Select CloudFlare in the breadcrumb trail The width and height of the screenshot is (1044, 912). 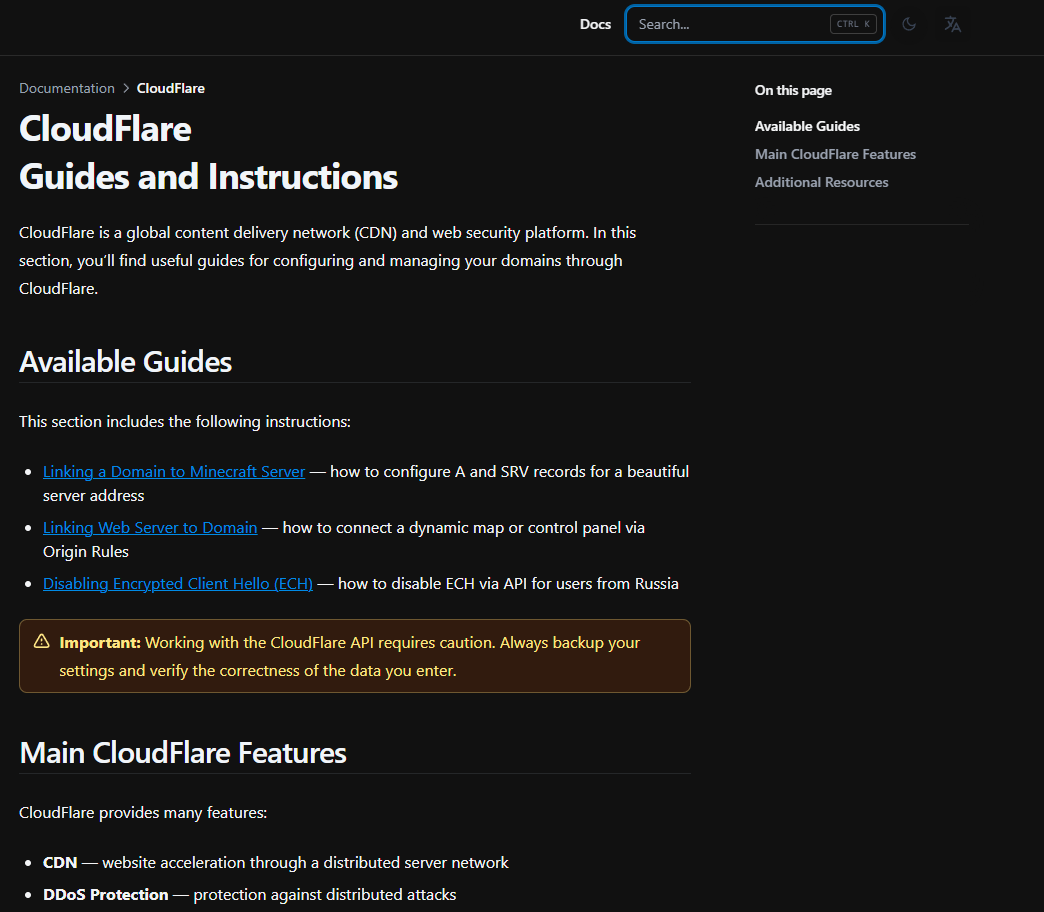tap(170, 88)
